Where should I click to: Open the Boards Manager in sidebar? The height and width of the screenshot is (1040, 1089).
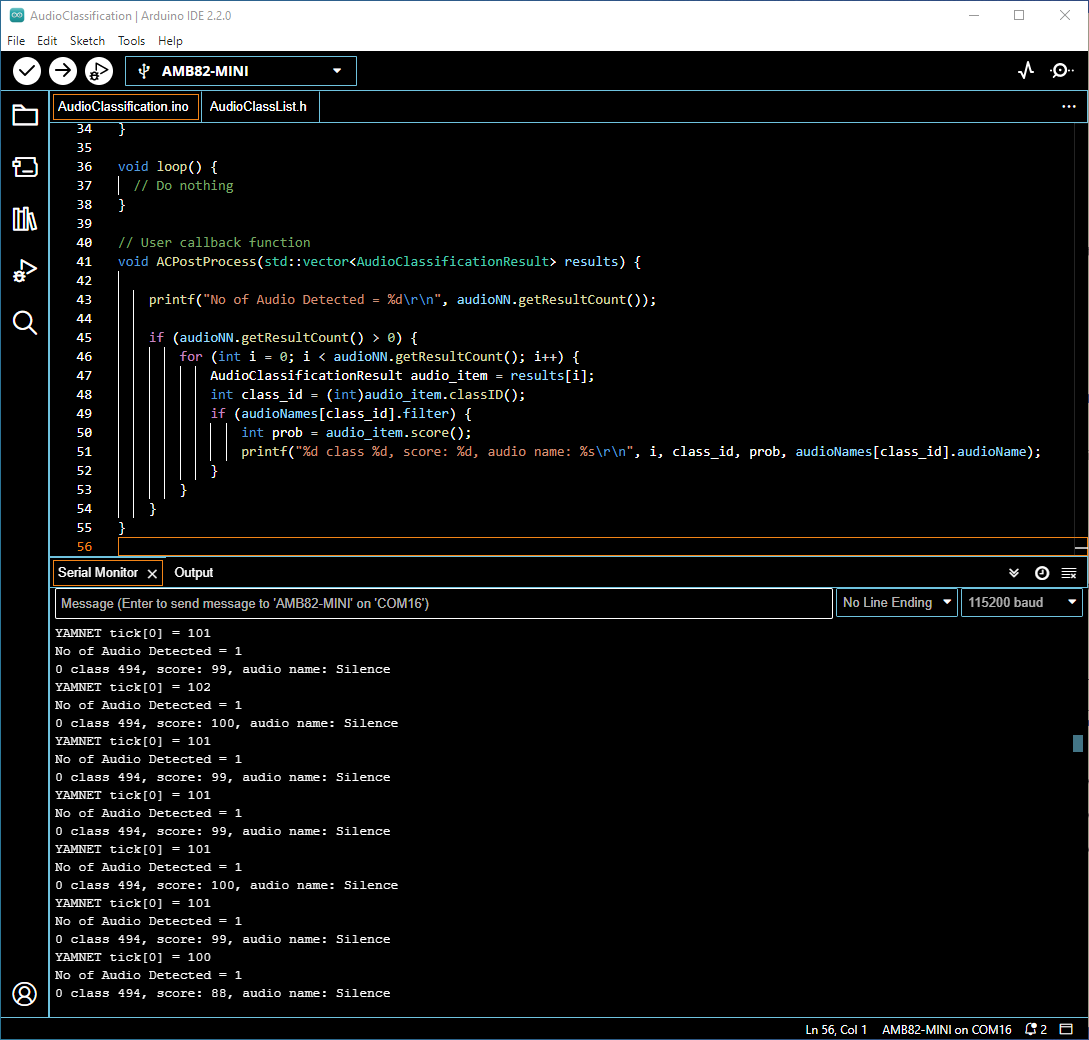click(25, 167)
